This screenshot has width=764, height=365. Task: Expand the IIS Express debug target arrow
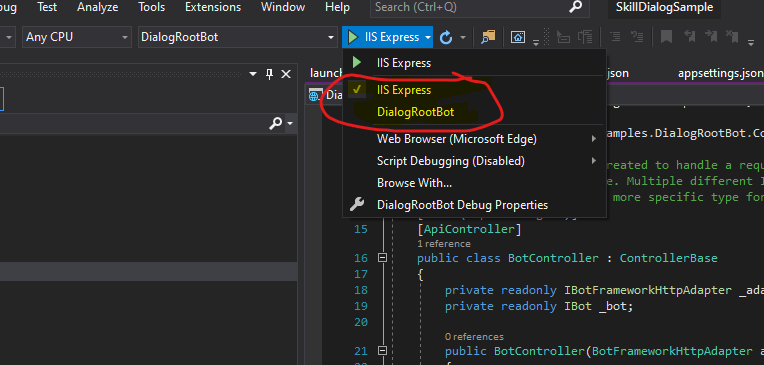pos(427,38)
